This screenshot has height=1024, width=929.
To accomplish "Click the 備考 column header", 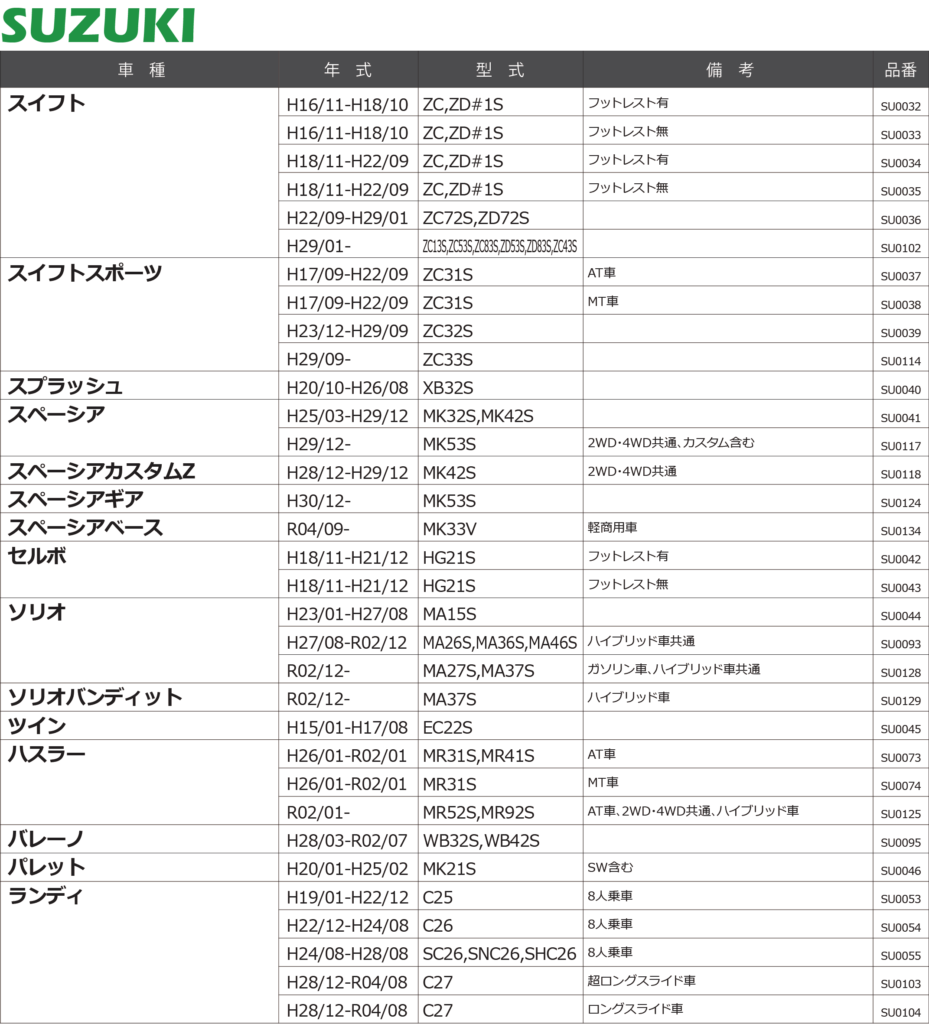I will pyautogui.click(x=729, y=70).
